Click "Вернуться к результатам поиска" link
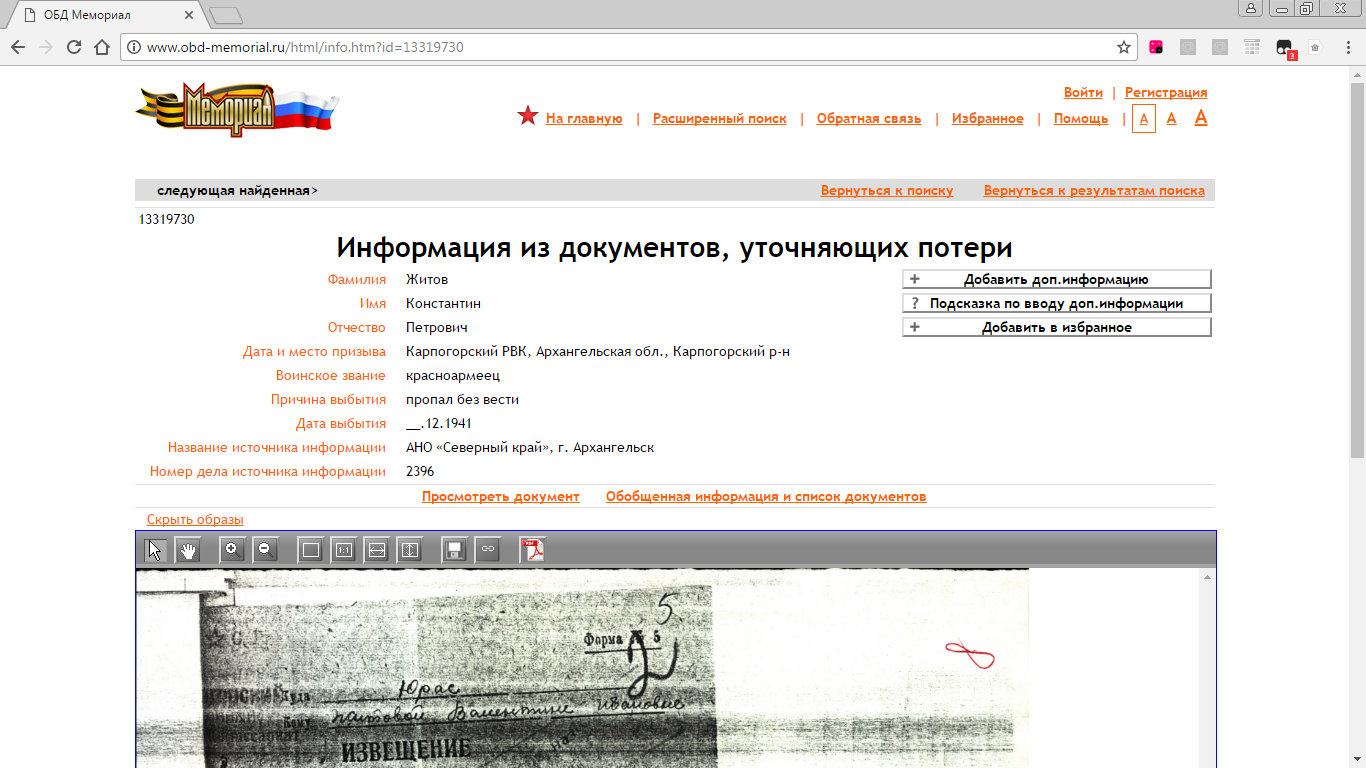 point(1094,191)
